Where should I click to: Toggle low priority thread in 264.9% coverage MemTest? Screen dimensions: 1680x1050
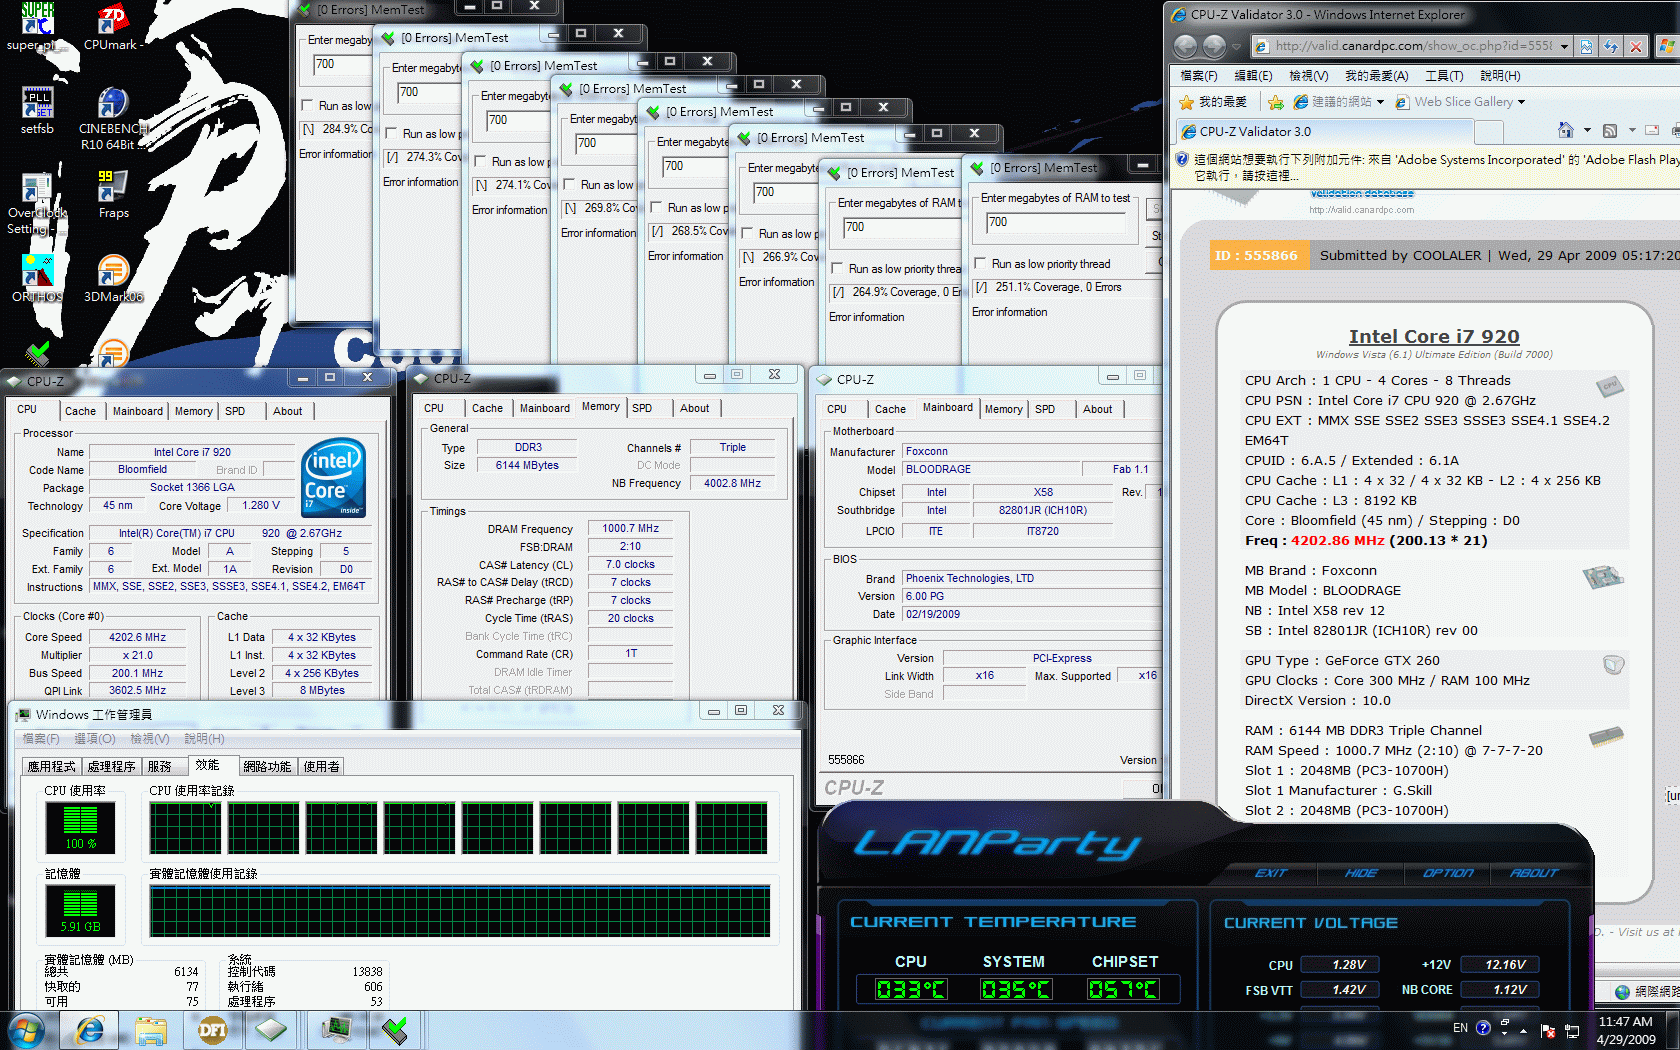[x=838, y=269]
